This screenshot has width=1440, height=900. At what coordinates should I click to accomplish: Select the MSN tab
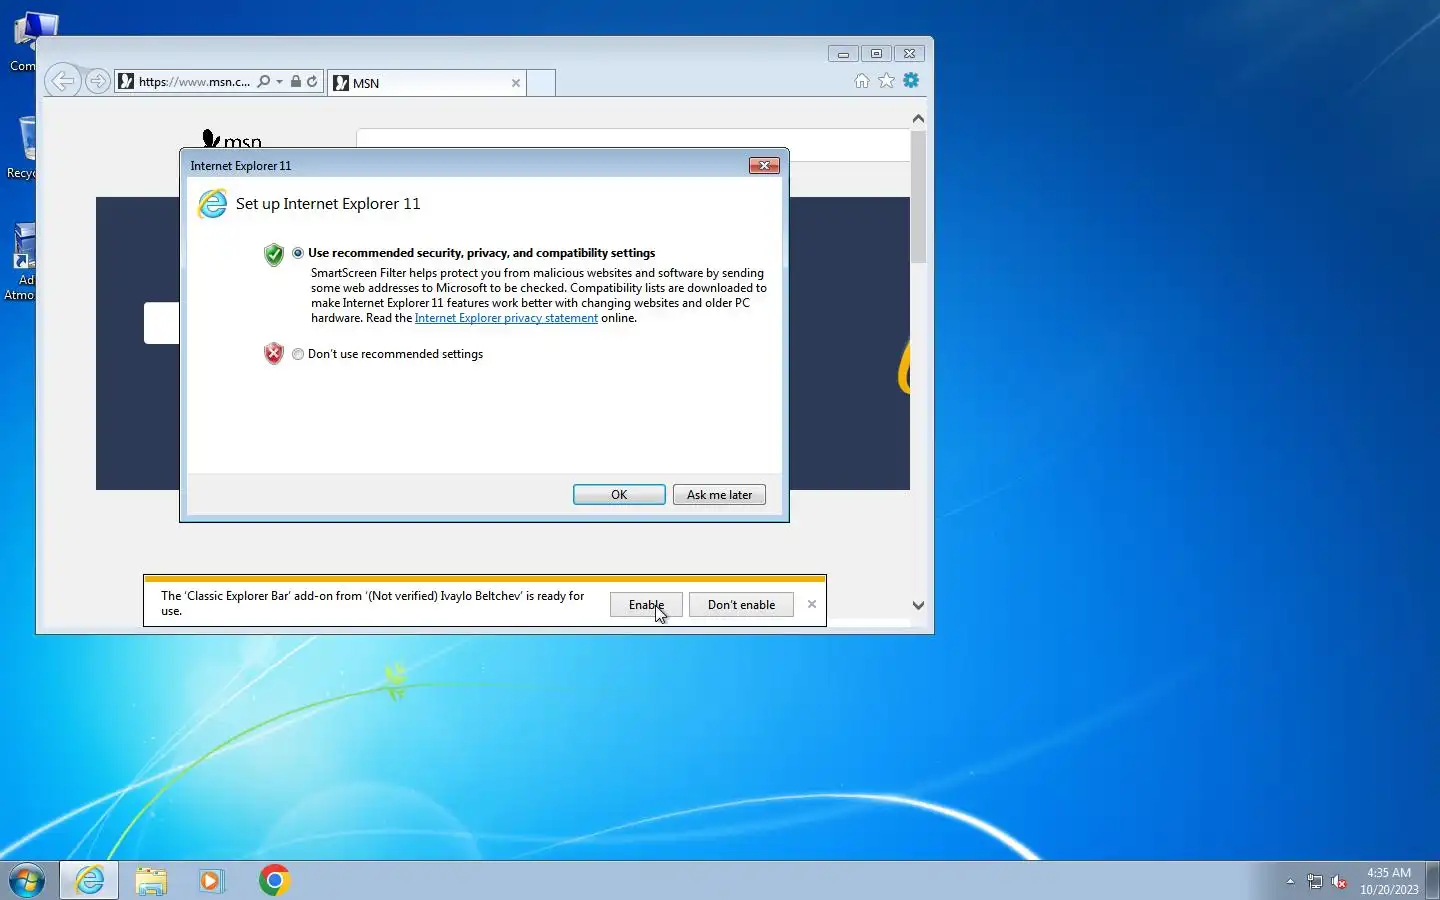coord(426,83)
